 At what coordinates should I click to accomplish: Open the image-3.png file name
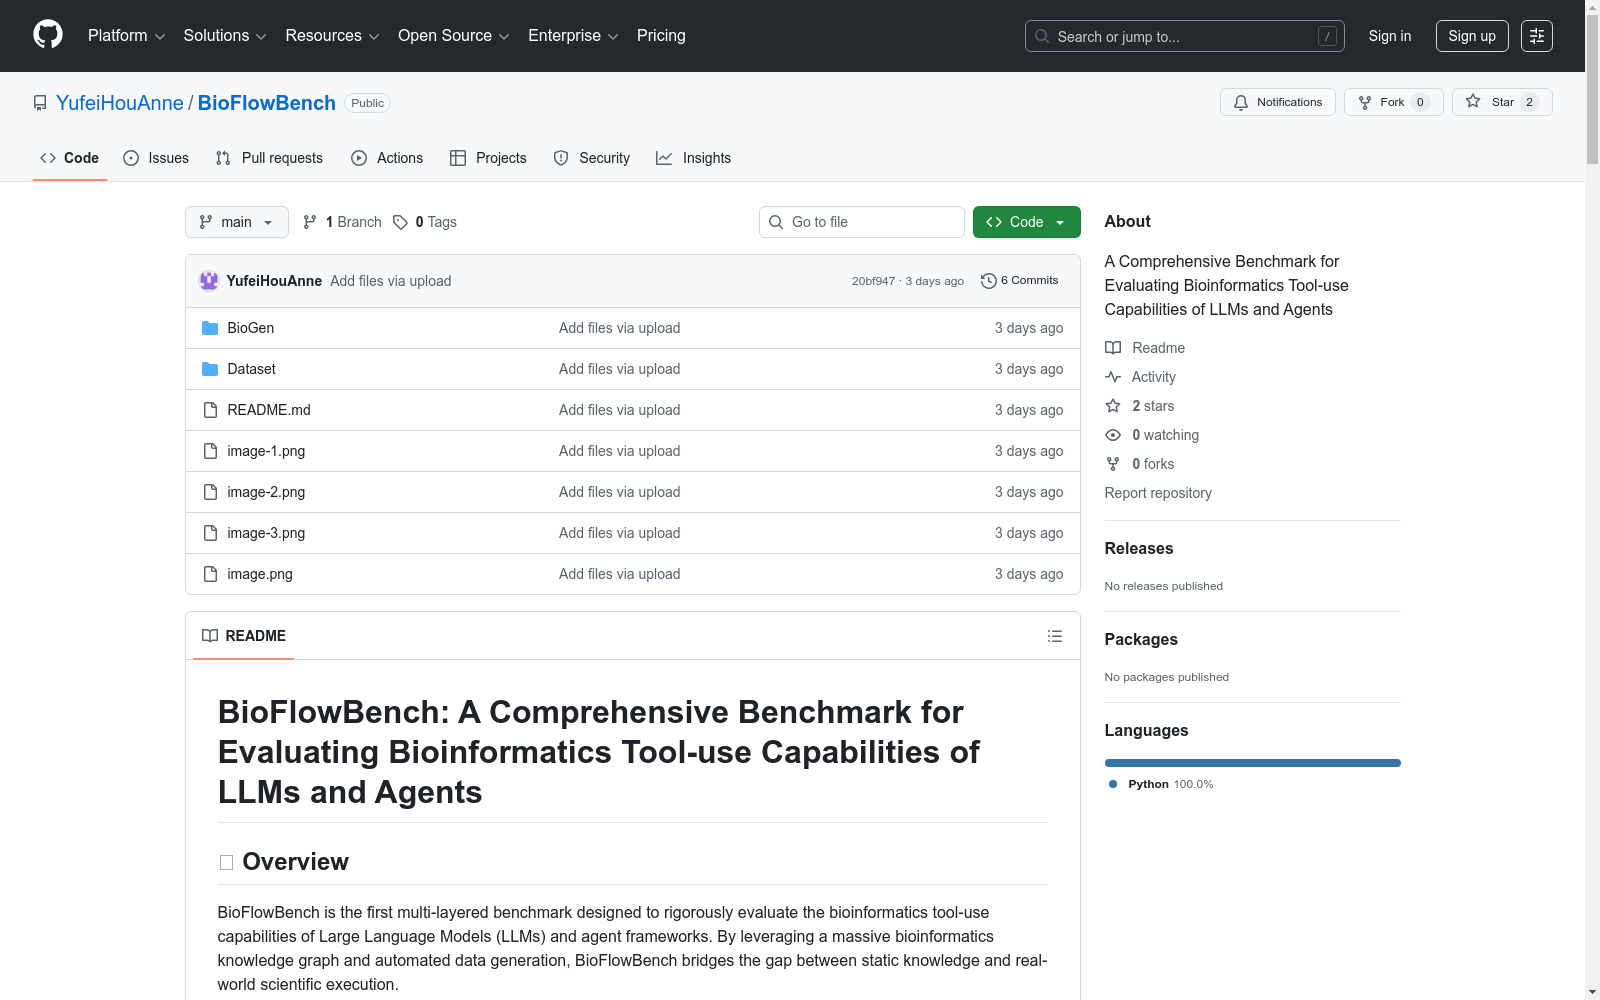pyautogui.click(x=266, y=533)
